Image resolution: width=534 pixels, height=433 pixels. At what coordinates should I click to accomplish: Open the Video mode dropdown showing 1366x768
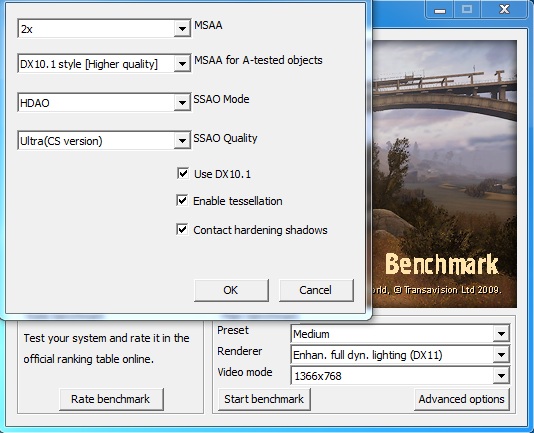click(400, 376)
